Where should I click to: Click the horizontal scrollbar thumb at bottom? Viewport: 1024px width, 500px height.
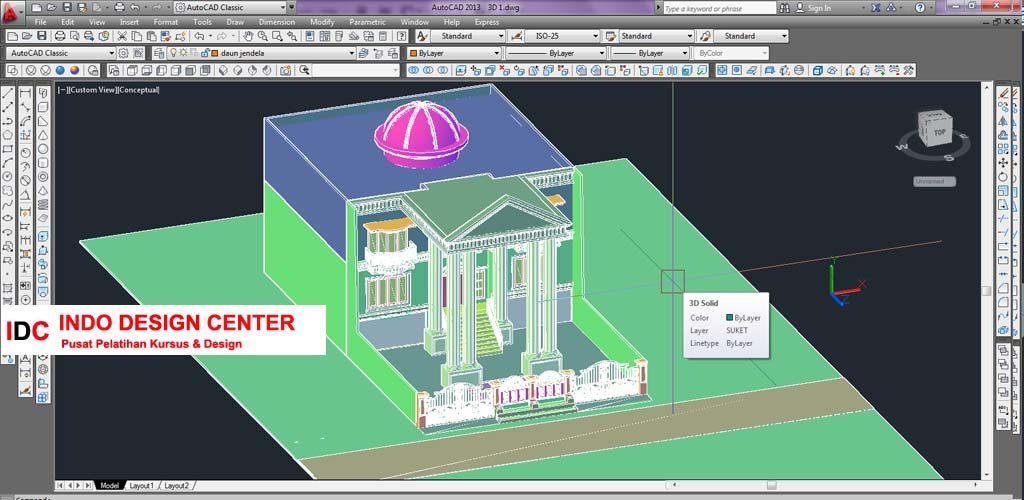771,486
